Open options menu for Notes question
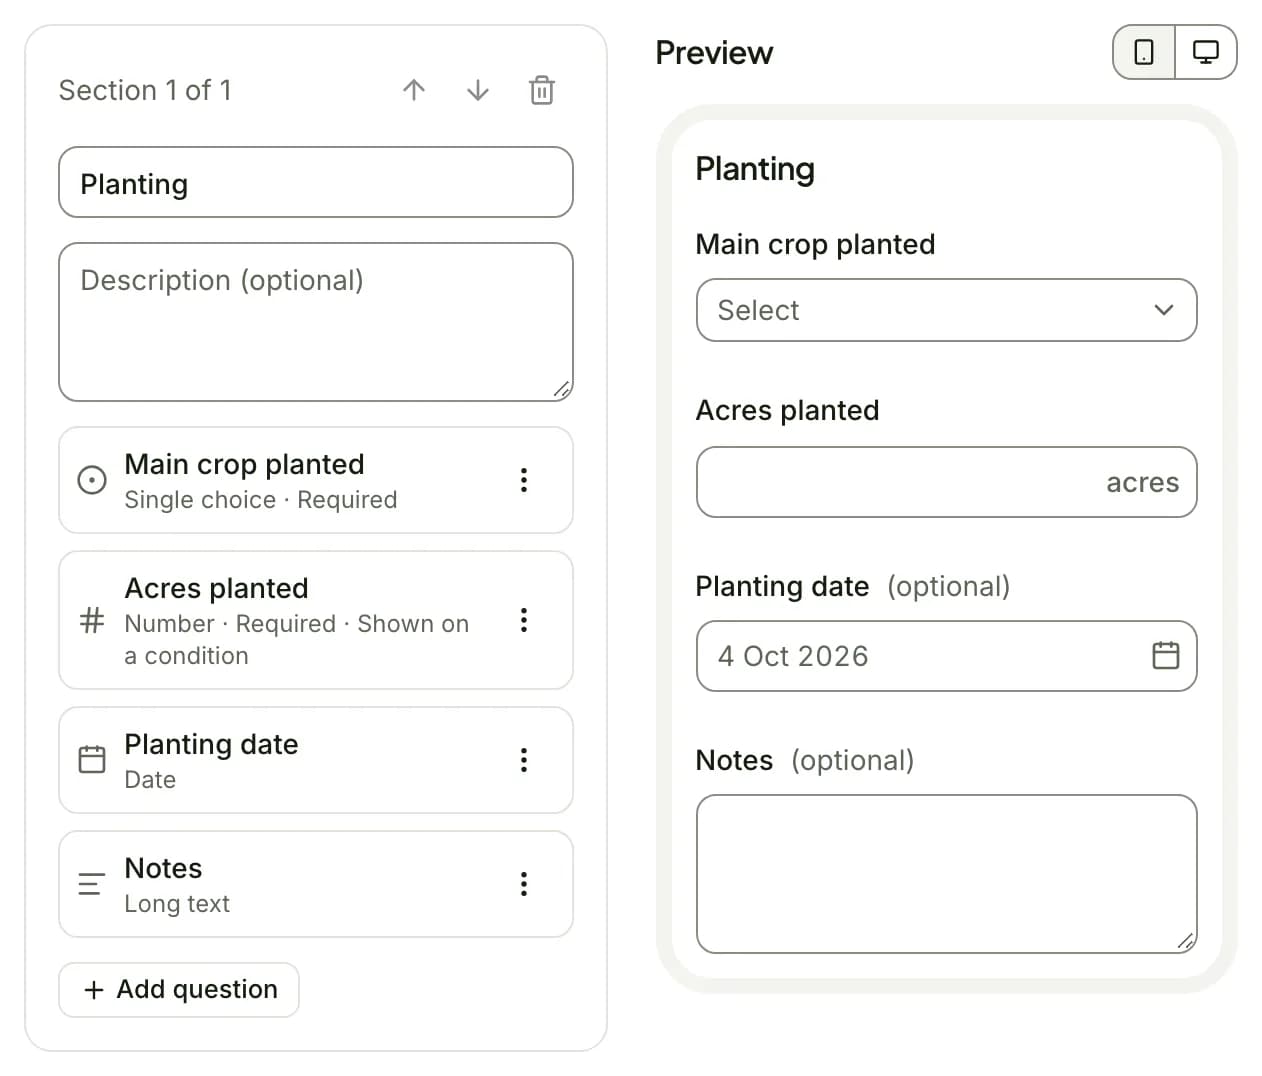Viewport: 1262px width, 1076px height. point(523,884)
